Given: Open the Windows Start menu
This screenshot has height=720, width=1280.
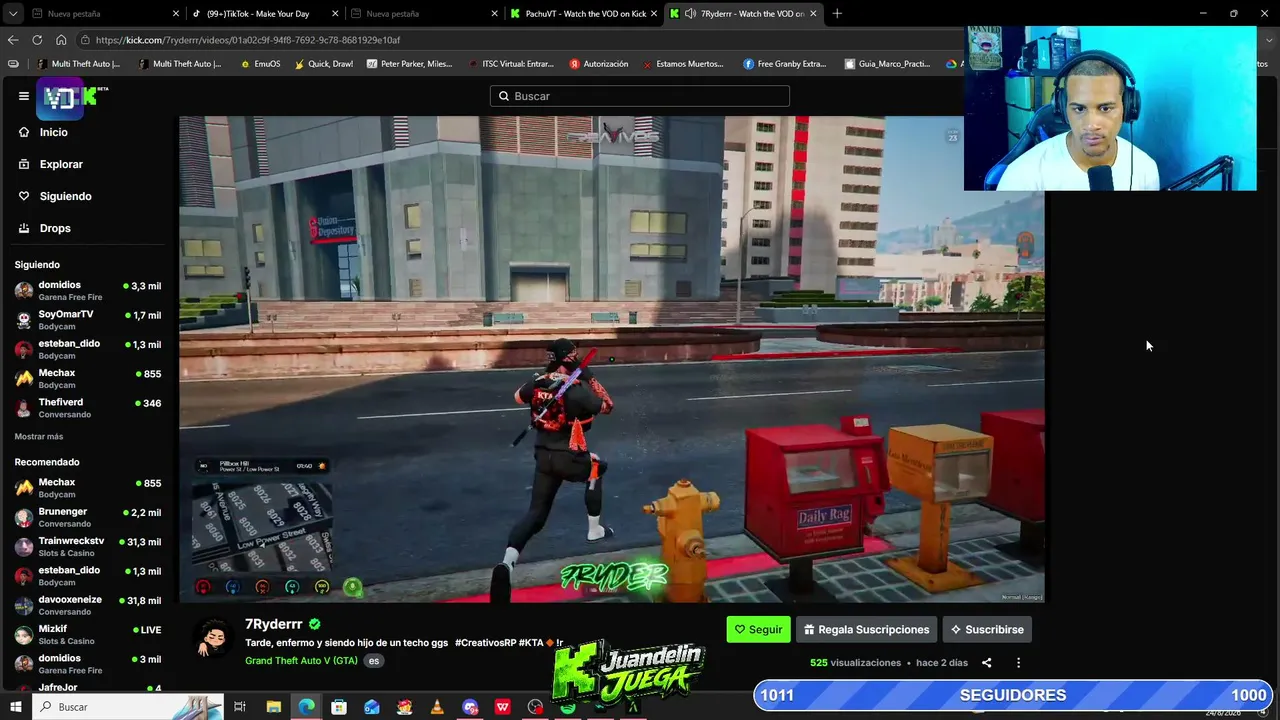Looking at the screenshot, I should click(15, 707).
